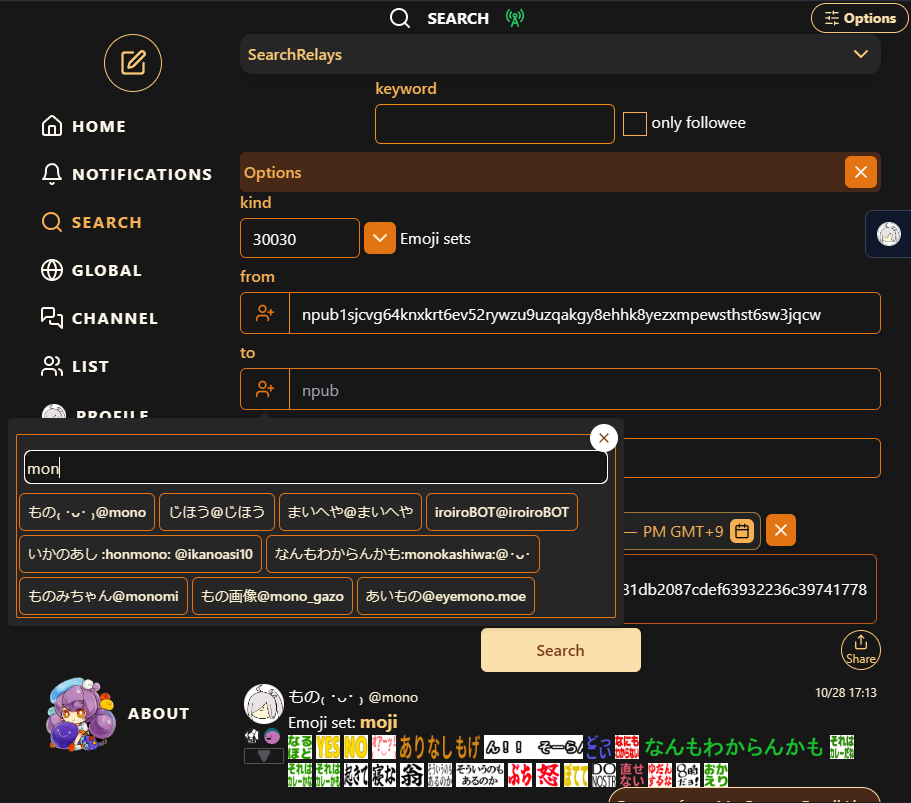This screenshot has height=803, width=911.
Task: Select じほう@じほう suggestion
Action: [x=217, y=512]
